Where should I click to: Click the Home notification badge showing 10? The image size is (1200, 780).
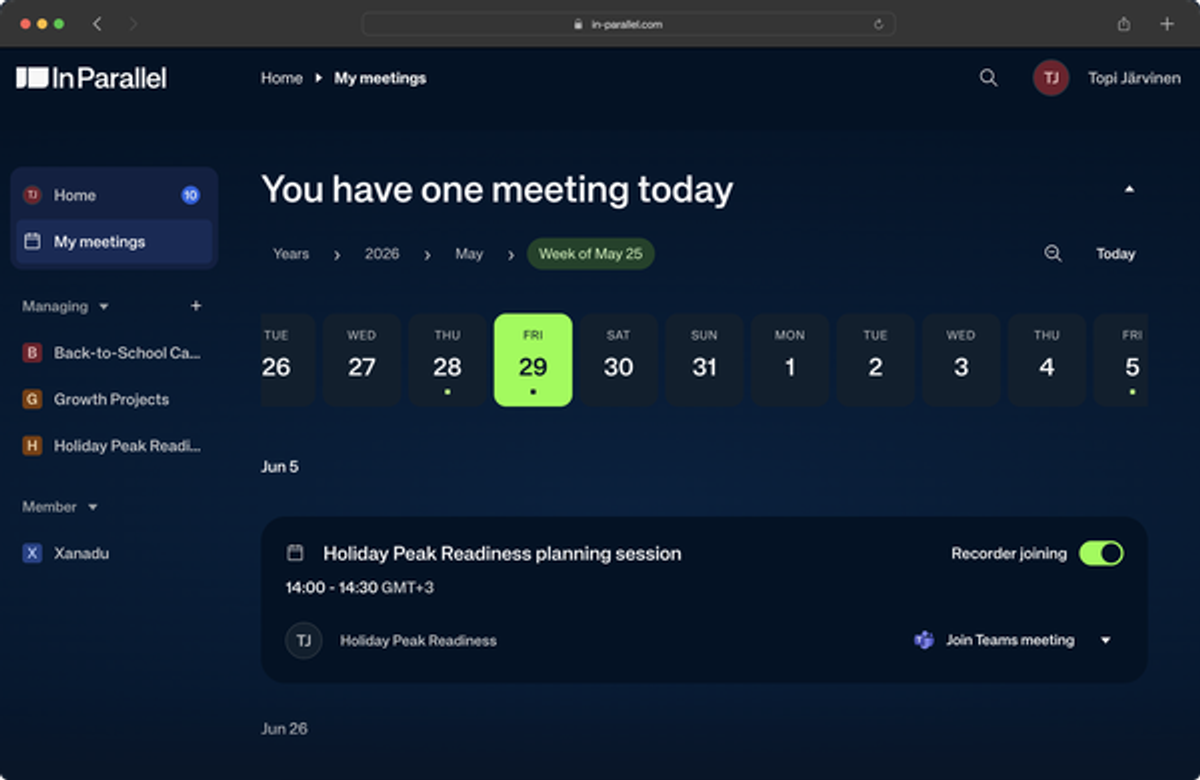(x=190, y=195)
